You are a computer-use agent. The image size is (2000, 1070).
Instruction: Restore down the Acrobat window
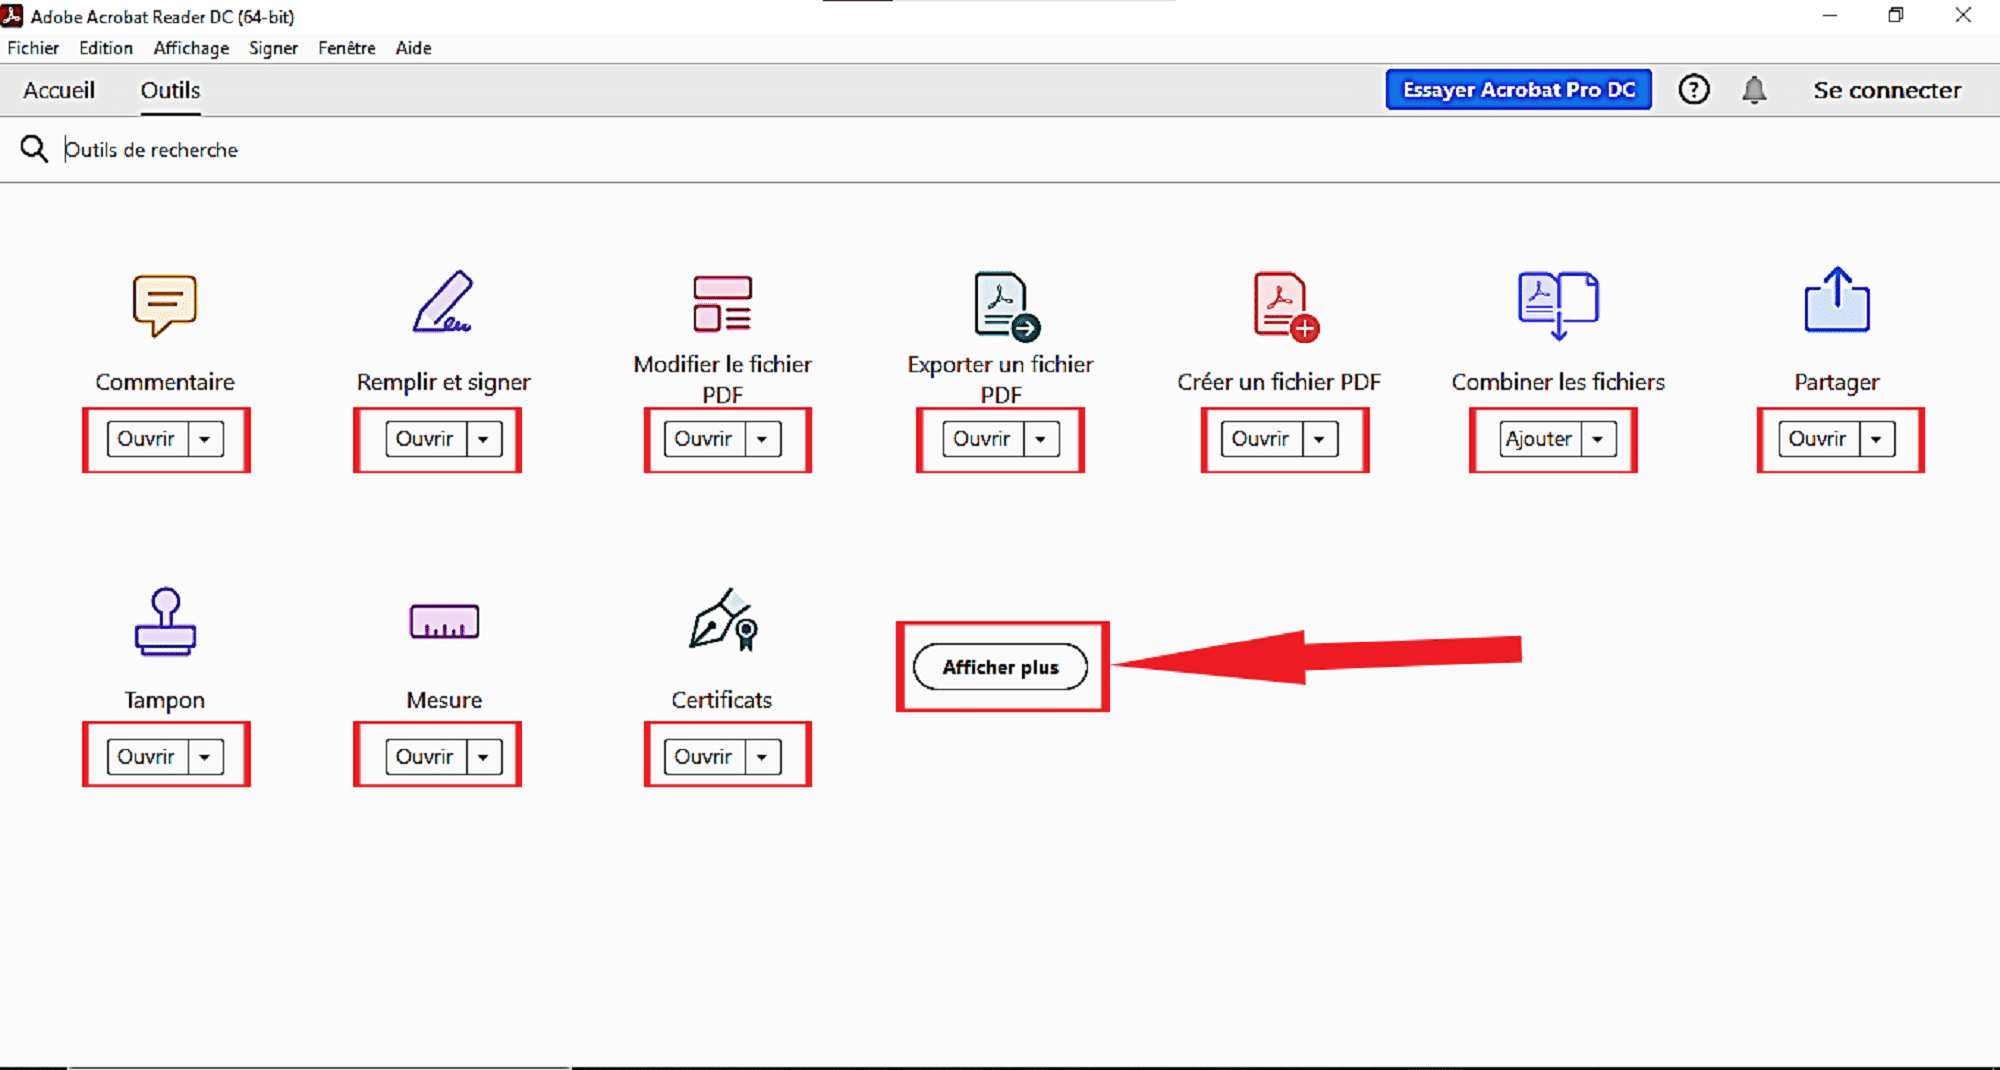tap(1896, 15)
